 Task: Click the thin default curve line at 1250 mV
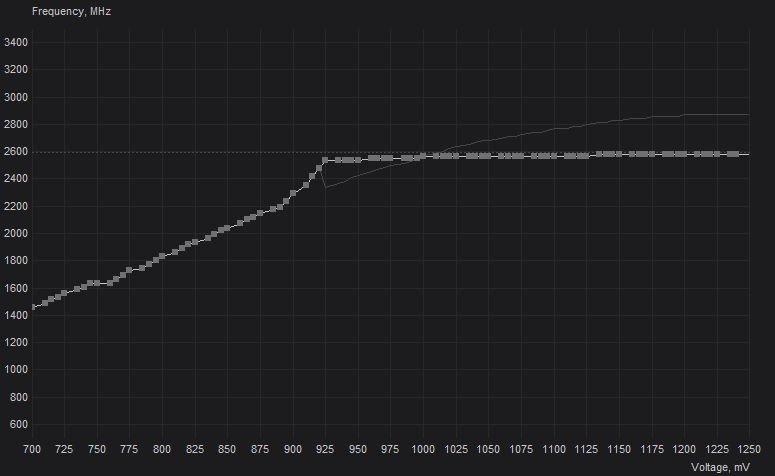pyautogui.click(x=748, y=115)
